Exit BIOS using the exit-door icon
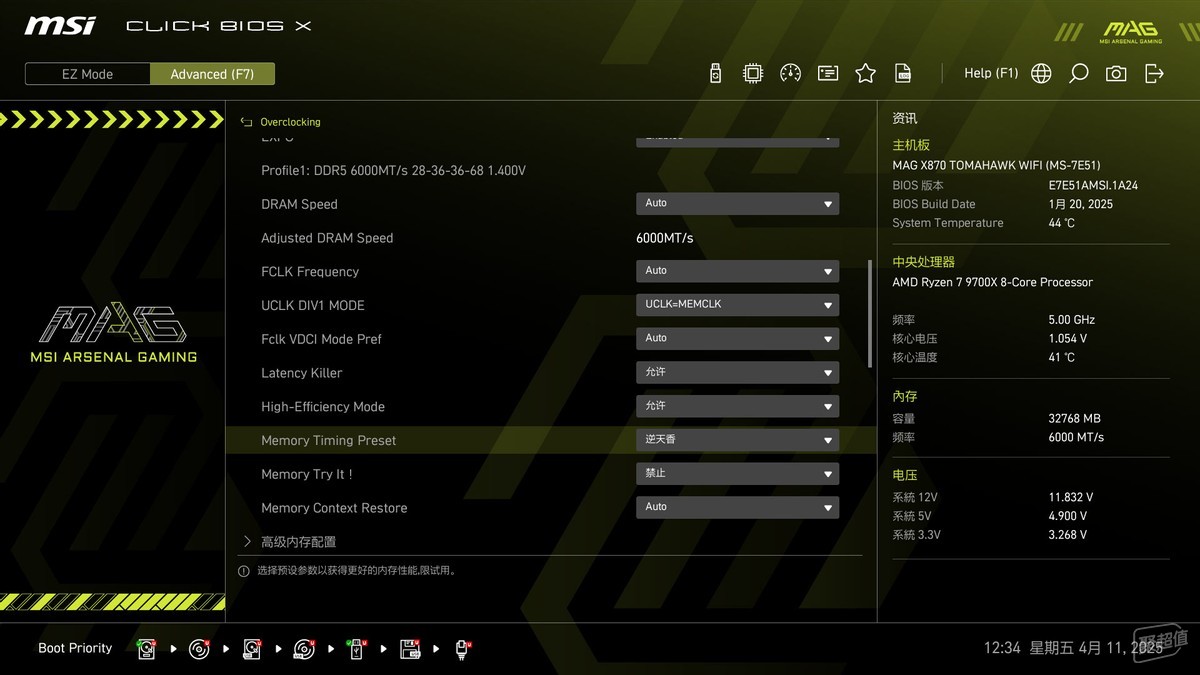The image size is (1200, 675). click(1154, 73)
